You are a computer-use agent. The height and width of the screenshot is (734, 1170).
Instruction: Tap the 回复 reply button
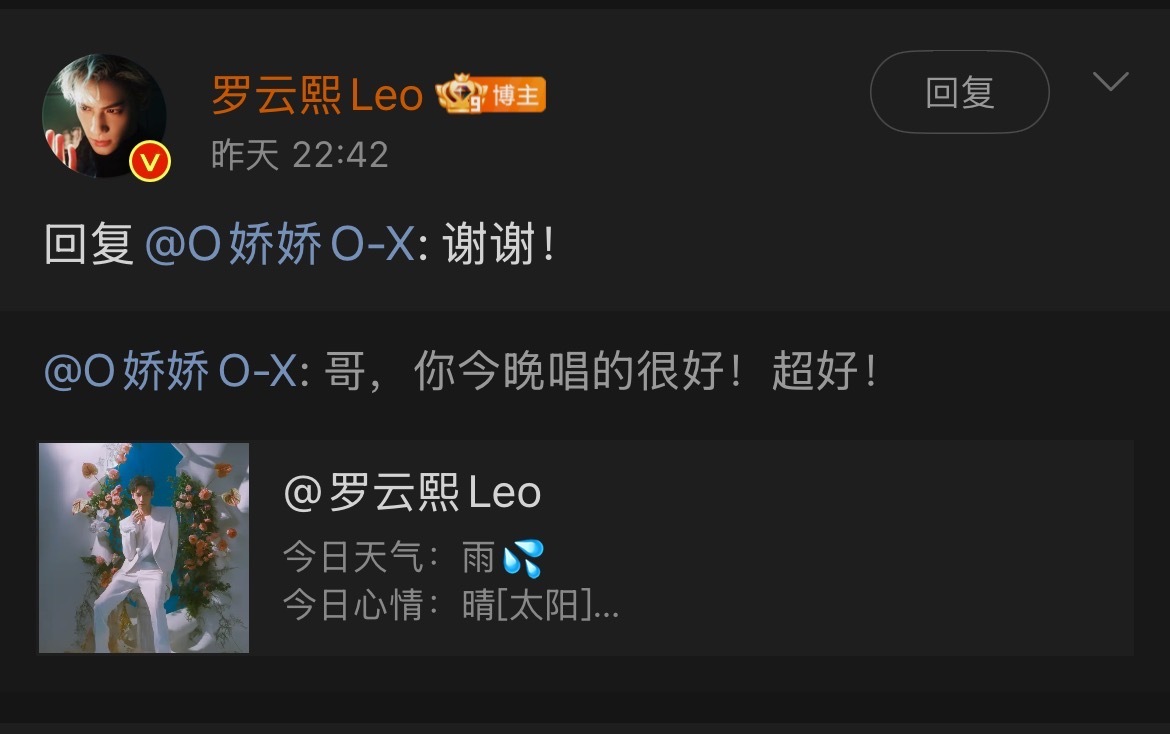[x=960, y=92]
